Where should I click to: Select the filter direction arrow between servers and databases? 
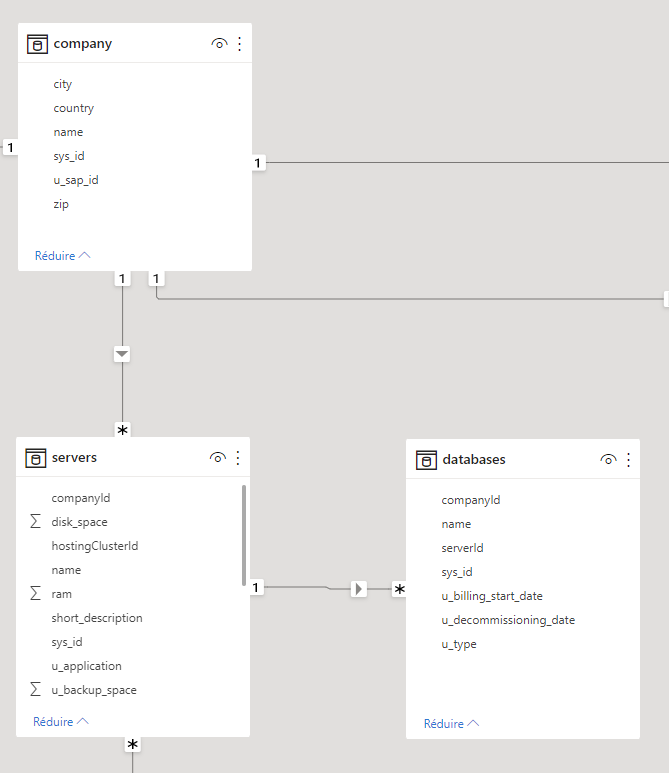(358, 589)
